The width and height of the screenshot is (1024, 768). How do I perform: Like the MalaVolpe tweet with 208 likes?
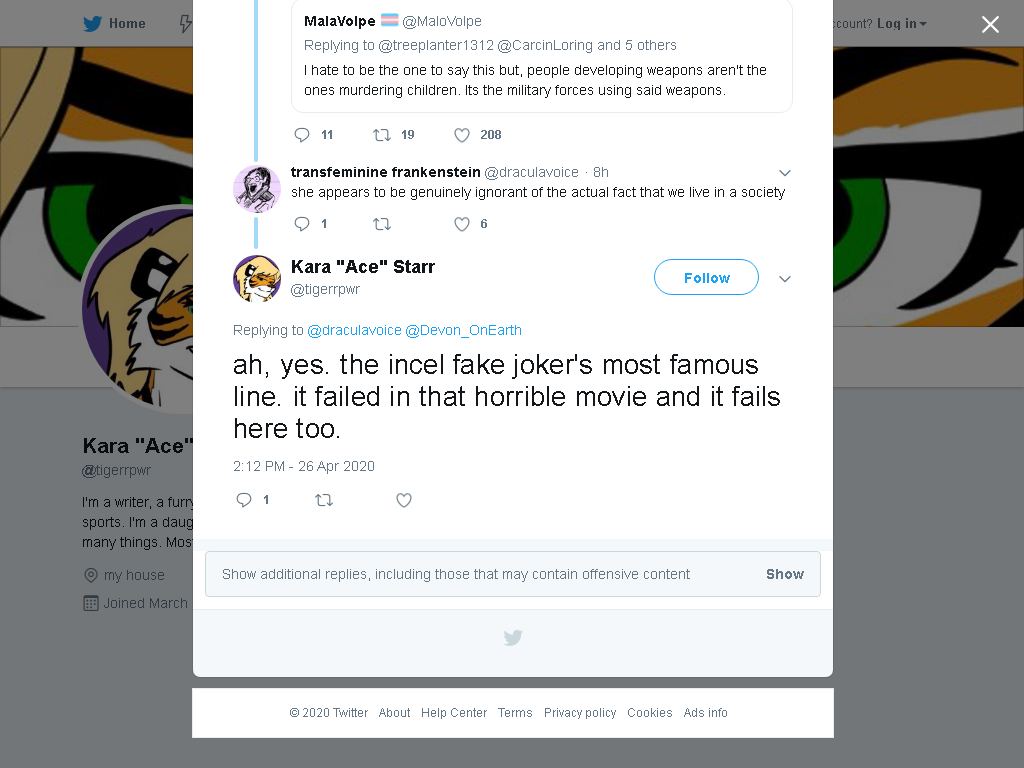pyautogui.click(x=462, y=135)
